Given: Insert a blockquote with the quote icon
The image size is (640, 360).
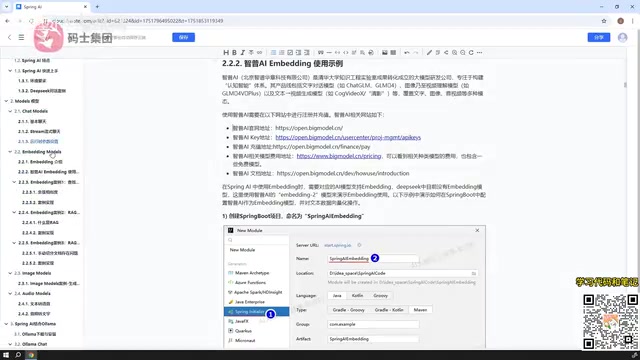Looking at the screenshot, I should (320, 52).
